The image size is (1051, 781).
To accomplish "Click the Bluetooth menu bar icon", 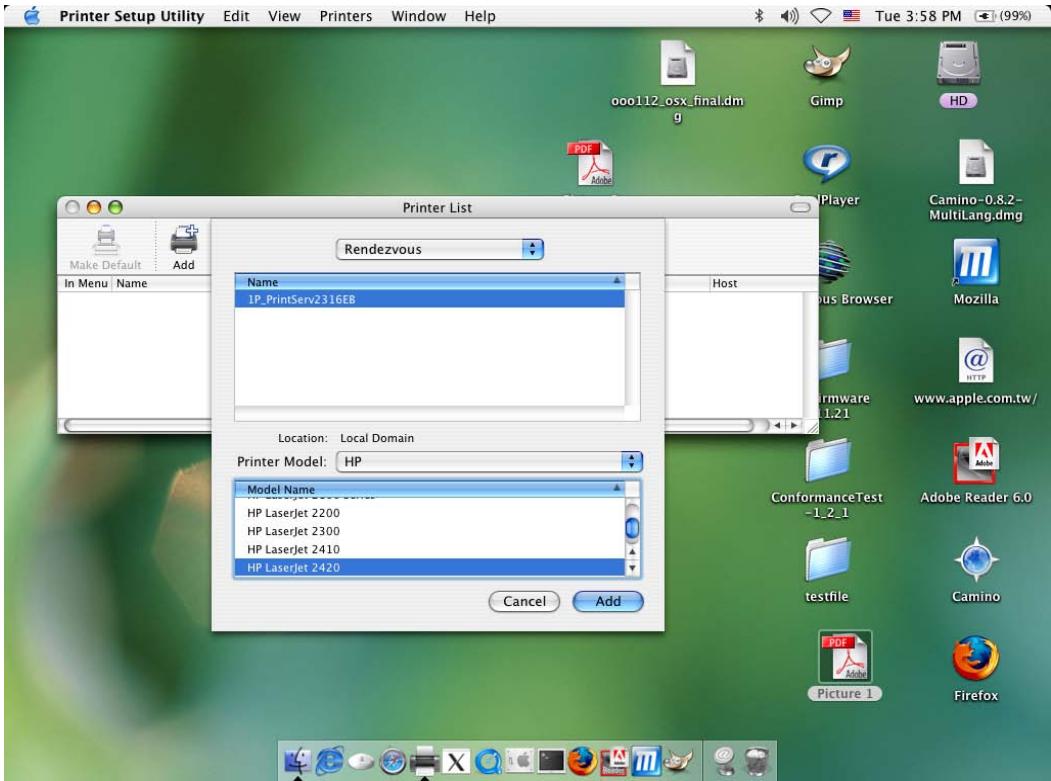I will pos(759,15).
